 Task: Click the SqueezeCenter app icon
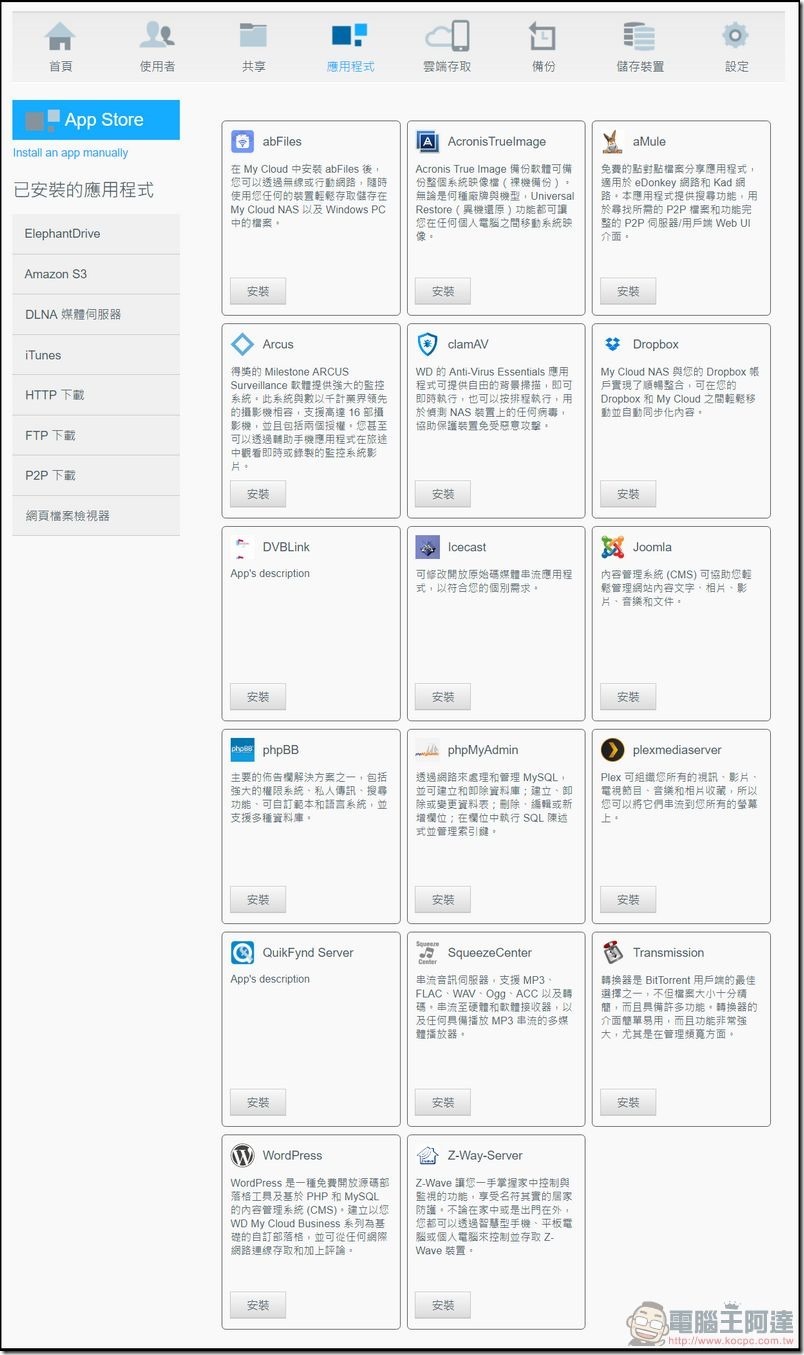(428, 953)
